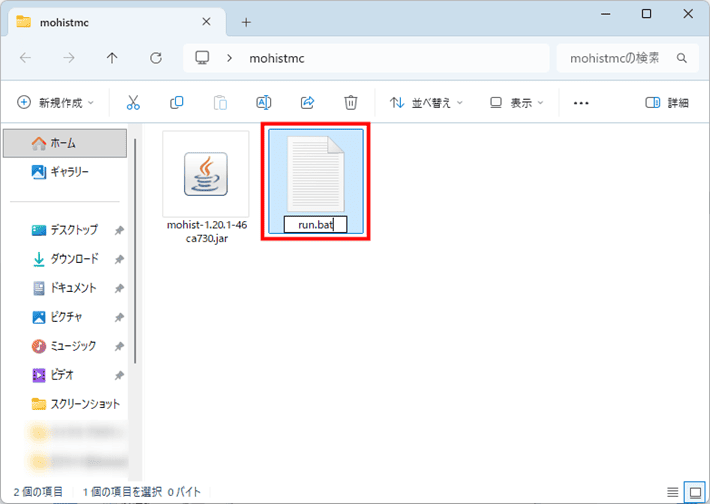The height and width of the screenshot is (504, 710).
Task: Click mohistmc in the address bar
Action: (277, 58)
